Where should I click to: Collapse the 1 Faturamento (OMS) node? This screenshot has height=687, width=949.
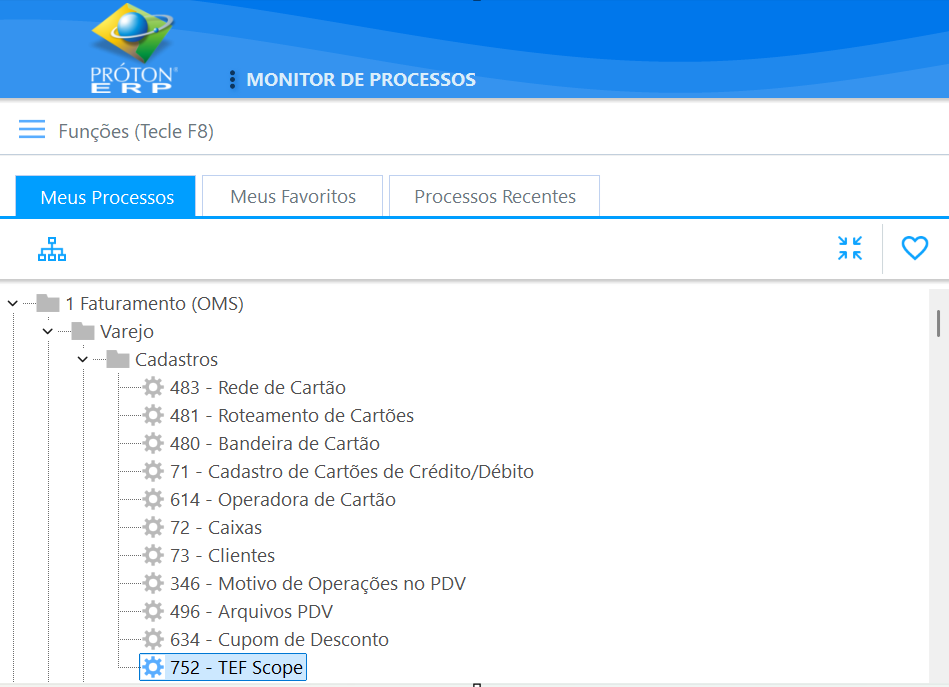point(12,303)
